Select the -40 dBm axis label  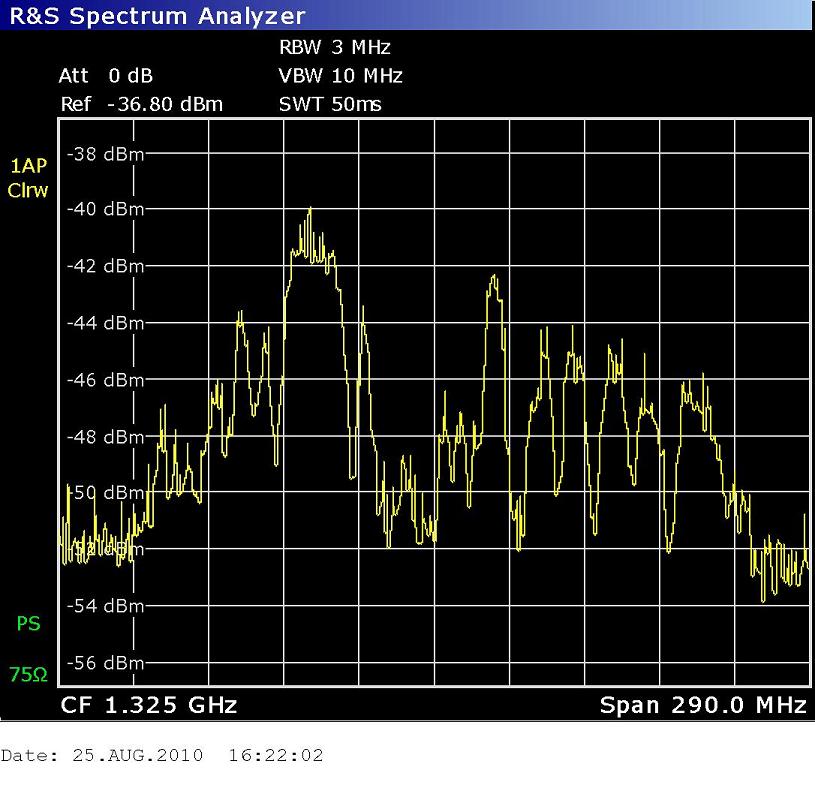click(x=104, y=210)
